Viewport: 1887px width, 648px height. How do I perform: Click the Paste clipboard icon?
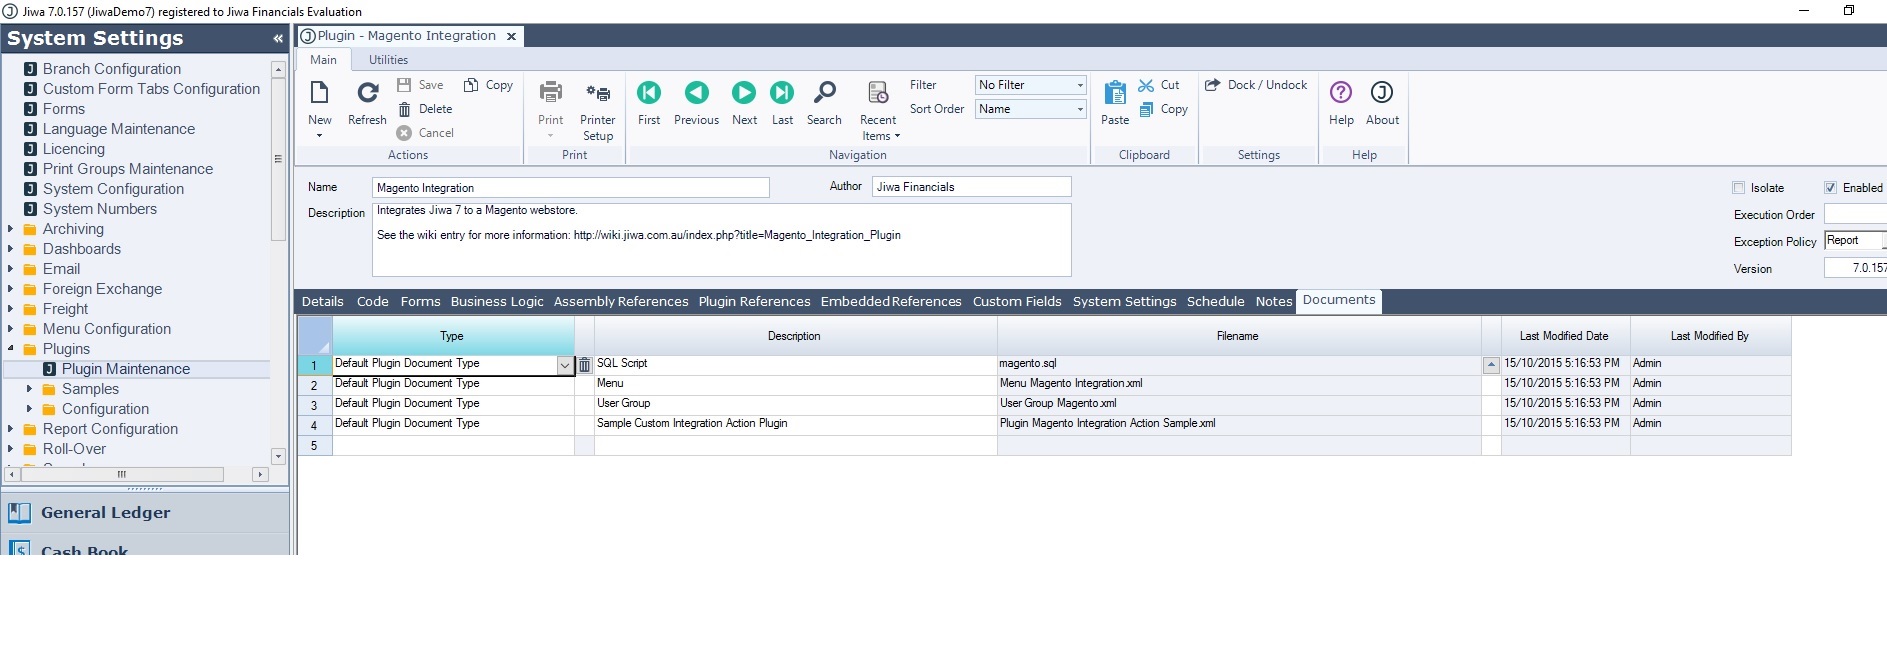[1115, 94]
